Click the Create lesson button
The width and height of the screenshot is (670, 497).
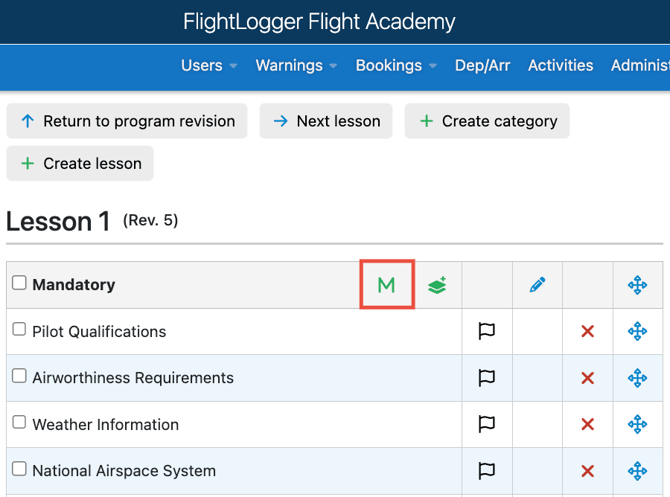click(80, 163)
